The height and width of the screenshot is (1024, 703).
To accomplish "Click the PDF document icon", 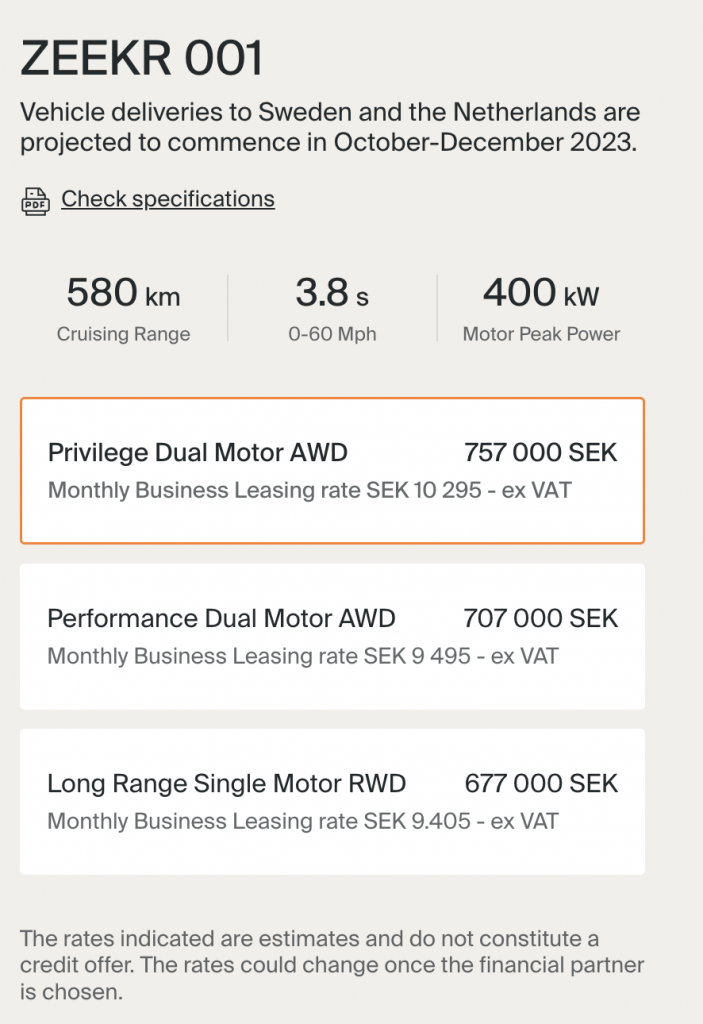I will click(x=35, y=200).
